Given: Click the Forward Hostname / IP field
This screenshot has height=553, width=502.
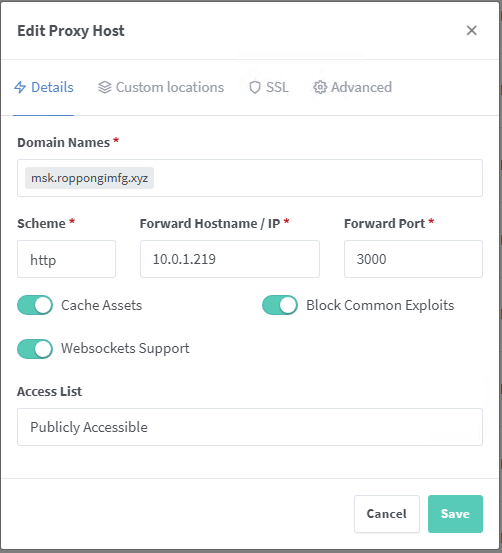Looking at the screenshot, I should 230,259.
